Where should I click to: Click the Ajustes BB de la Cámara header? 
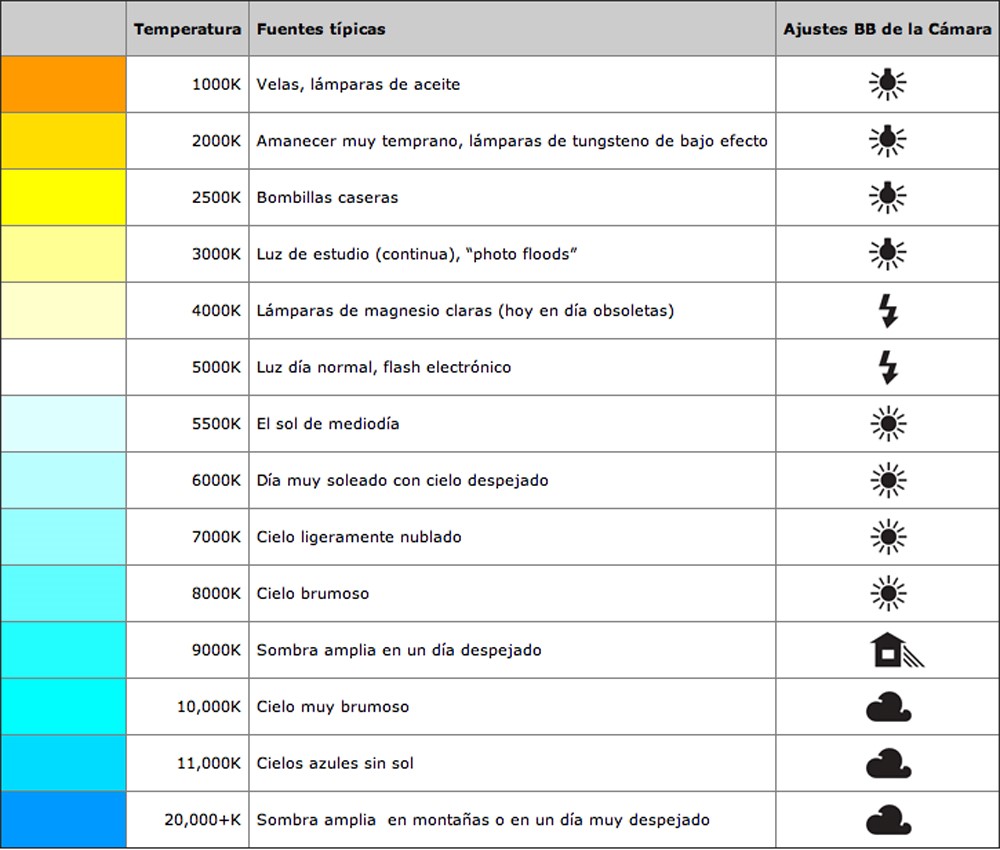[887, 29]
